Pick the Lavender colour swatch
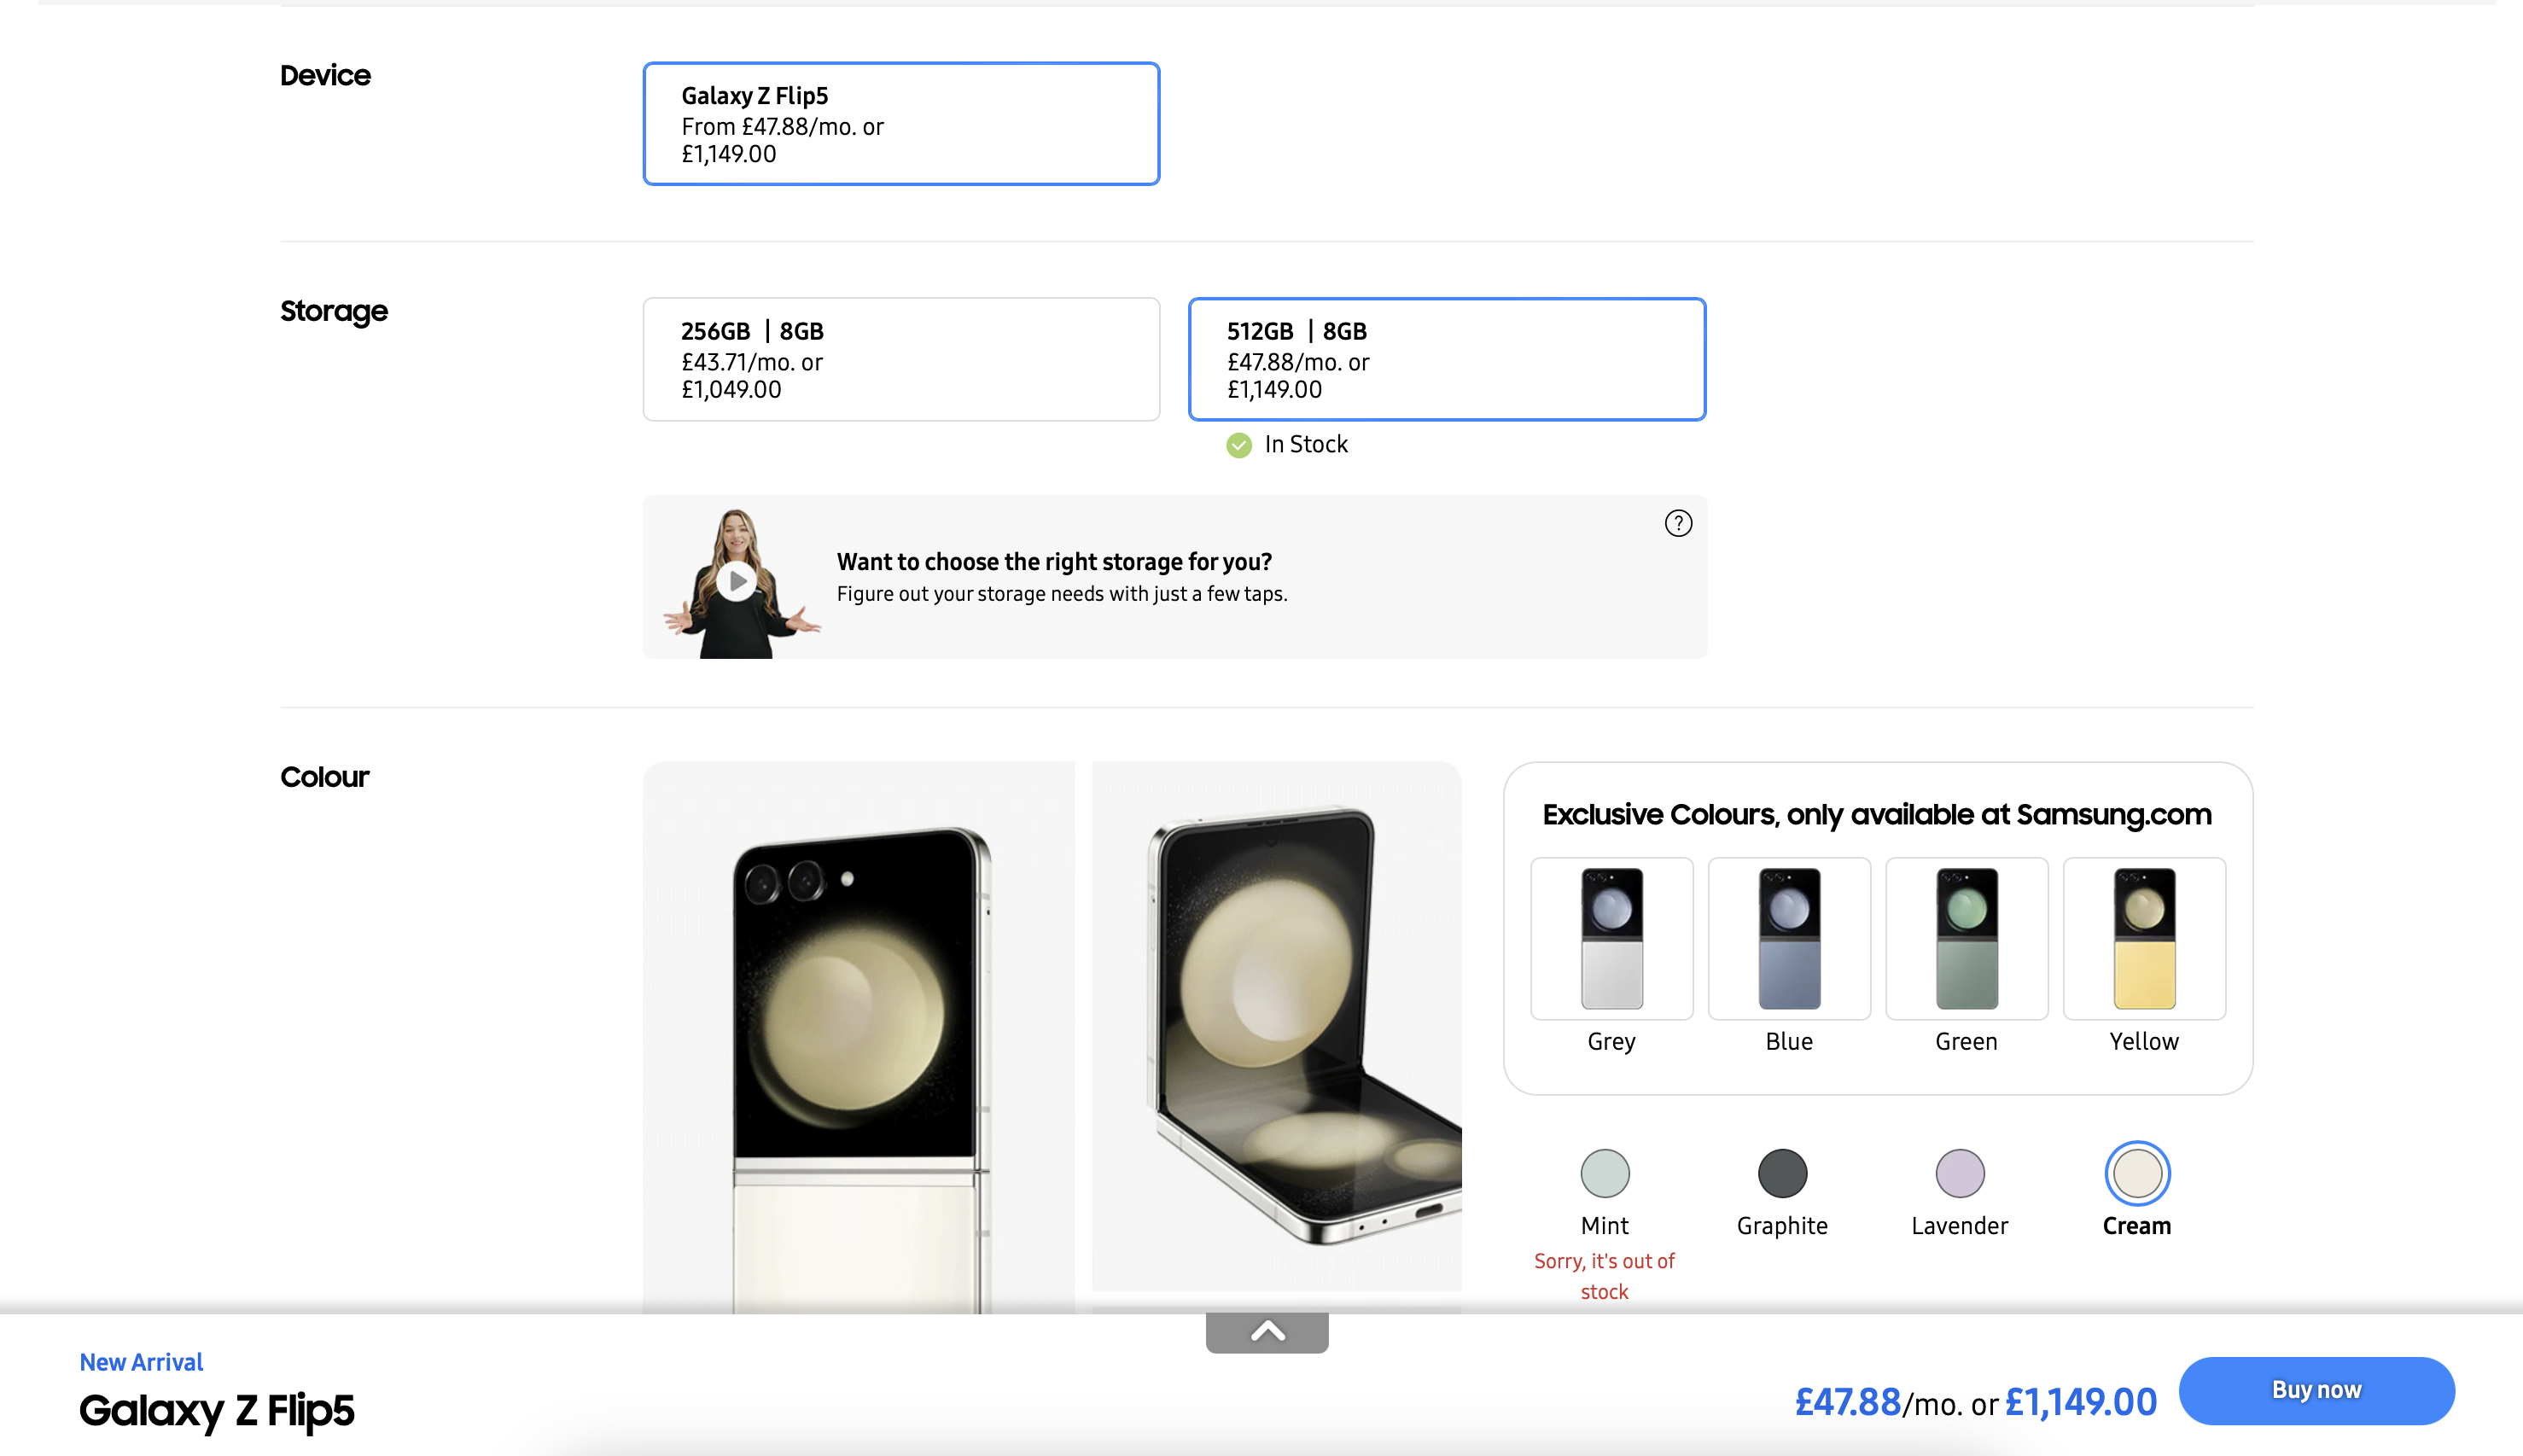The image size is (2523, 1456). click(x=1960, y=1173)
